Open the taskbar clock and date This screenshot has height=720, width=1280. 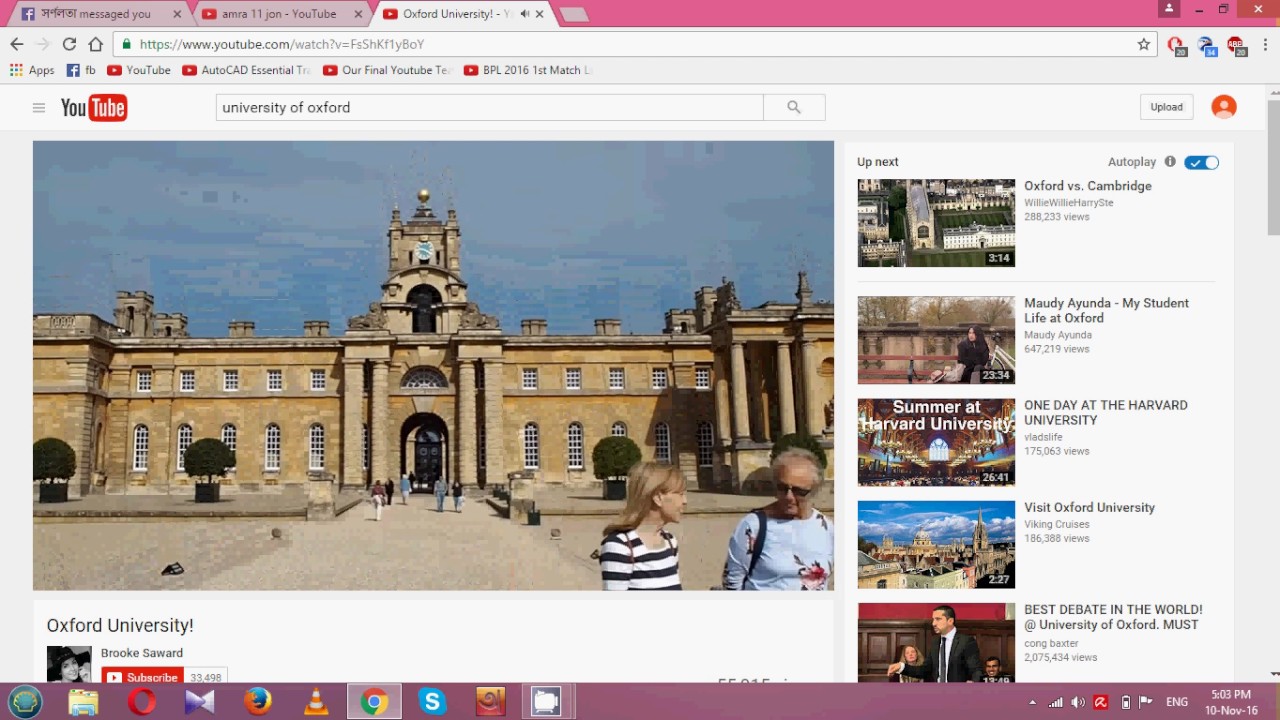click(x=1231, y=702)
